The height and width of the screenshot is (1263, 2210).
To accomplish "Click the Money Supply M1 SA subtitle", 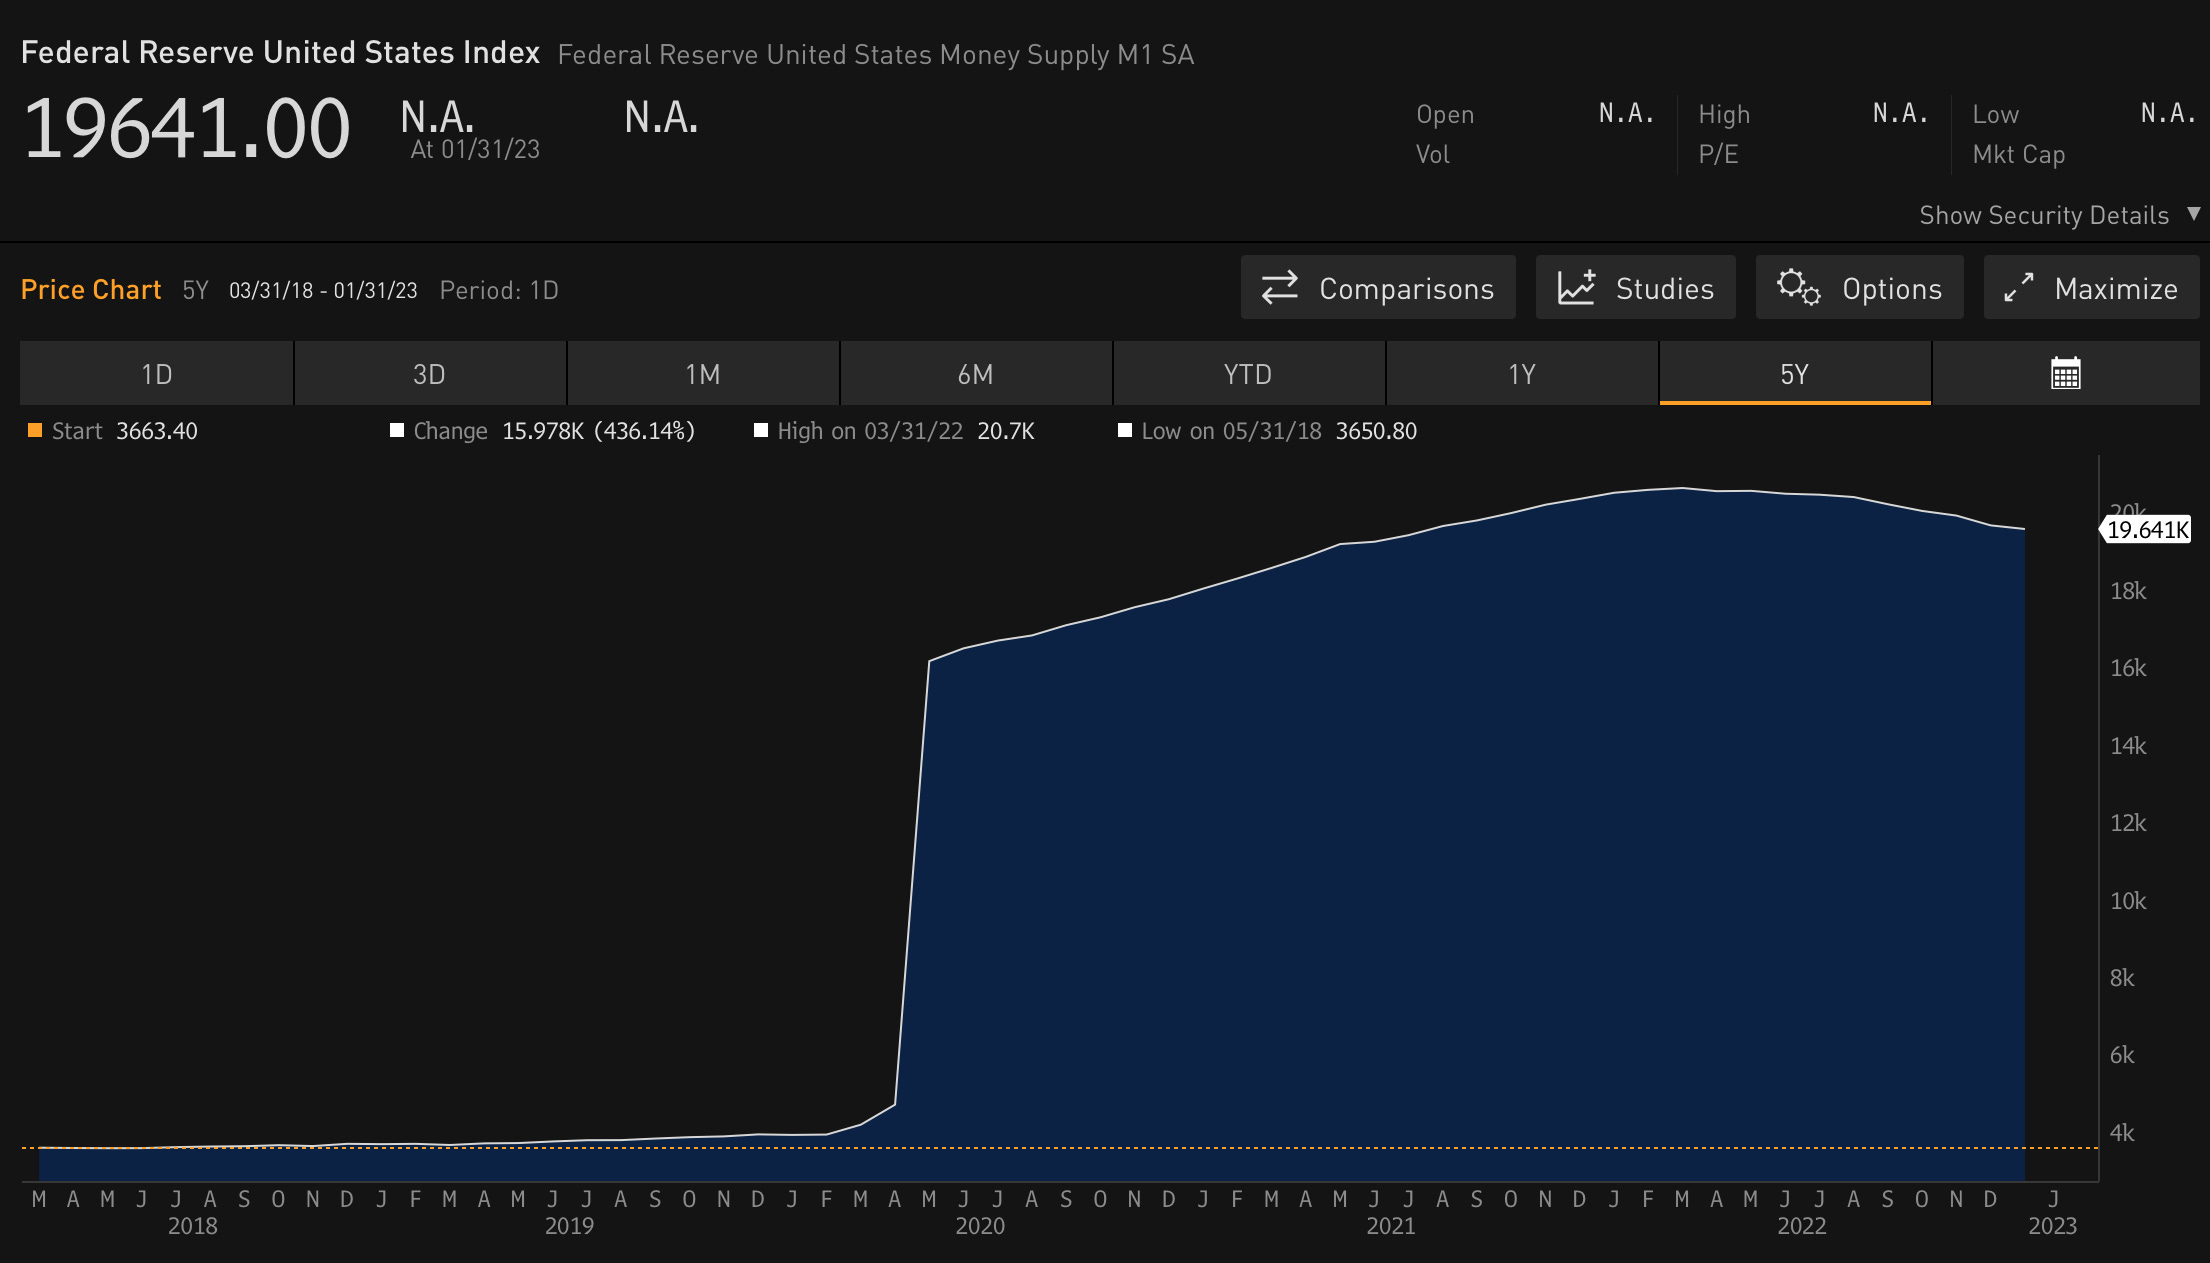I will (876, 55).
